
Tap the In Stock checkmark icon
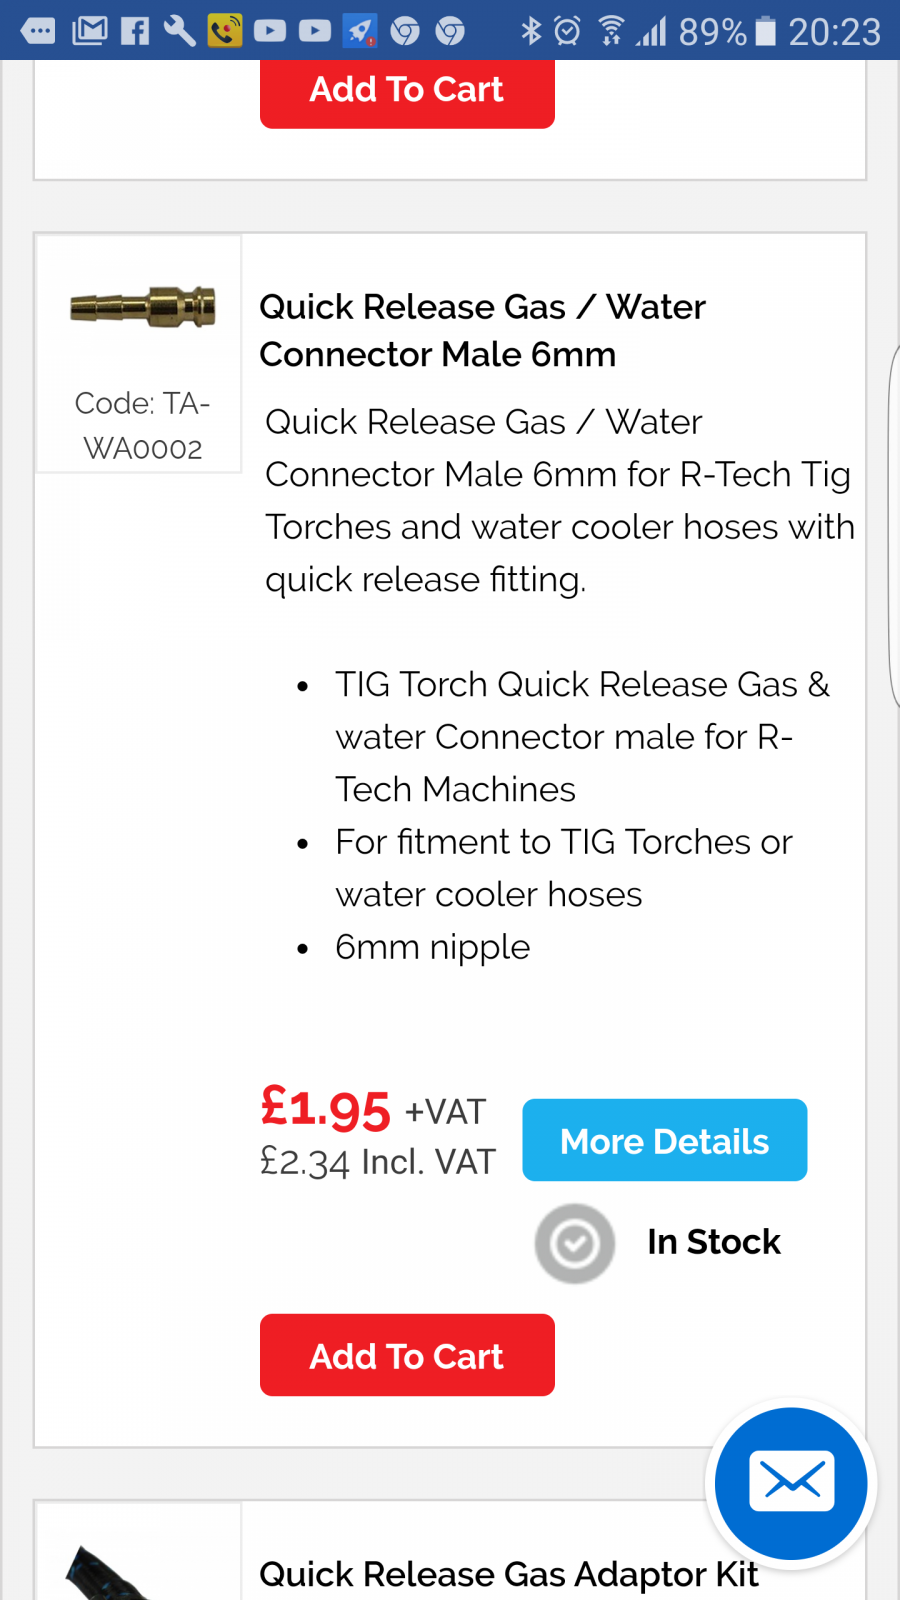(x=575, y=1243)
